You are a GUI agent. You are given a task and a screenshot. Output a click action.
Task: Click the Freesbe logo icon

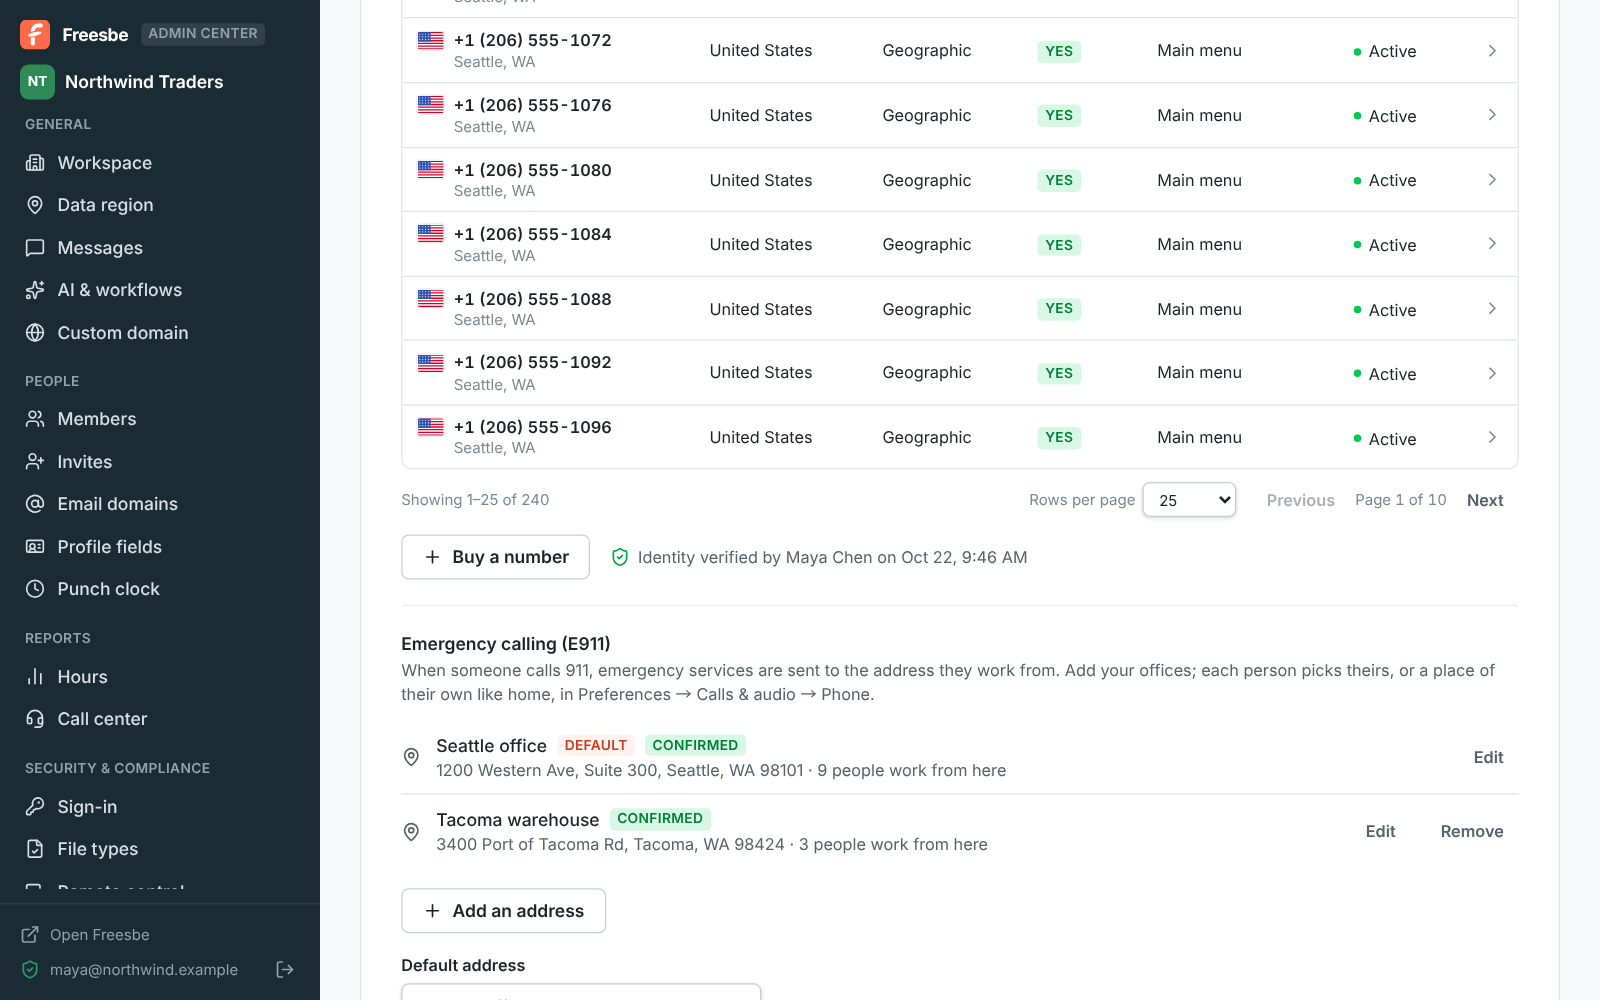pyautogui.click(x=35, y=34)
